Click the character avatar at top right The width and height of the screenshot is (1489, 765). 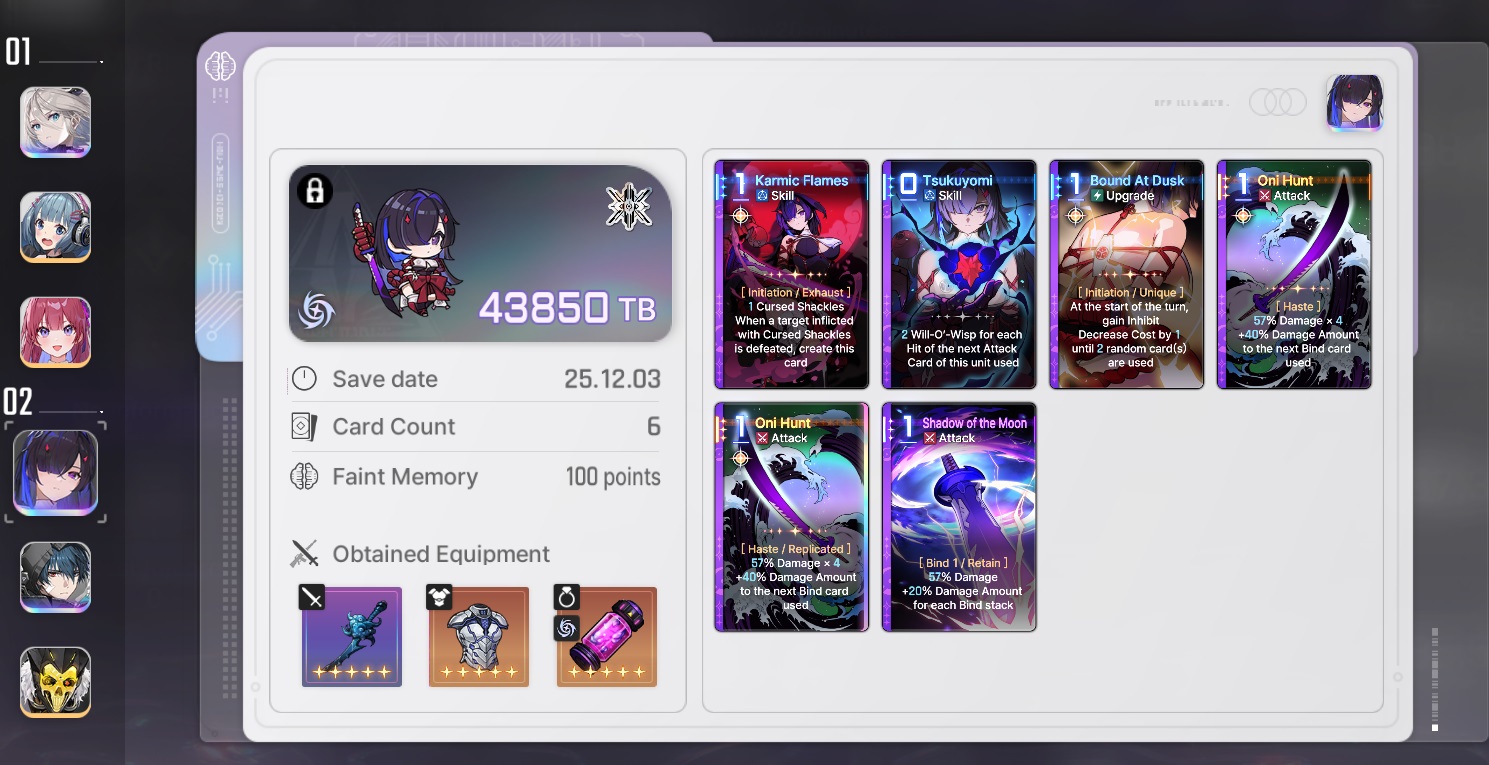tap(1355, 102)
